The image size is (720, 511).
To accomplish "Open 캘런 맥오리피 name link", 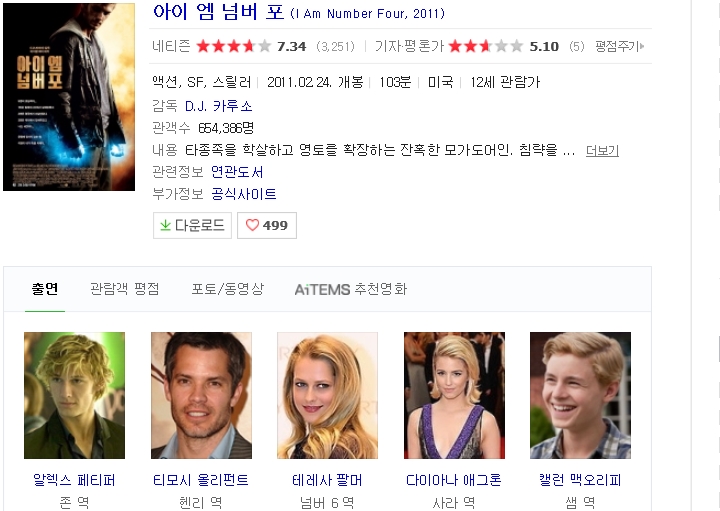I will 580,480.
